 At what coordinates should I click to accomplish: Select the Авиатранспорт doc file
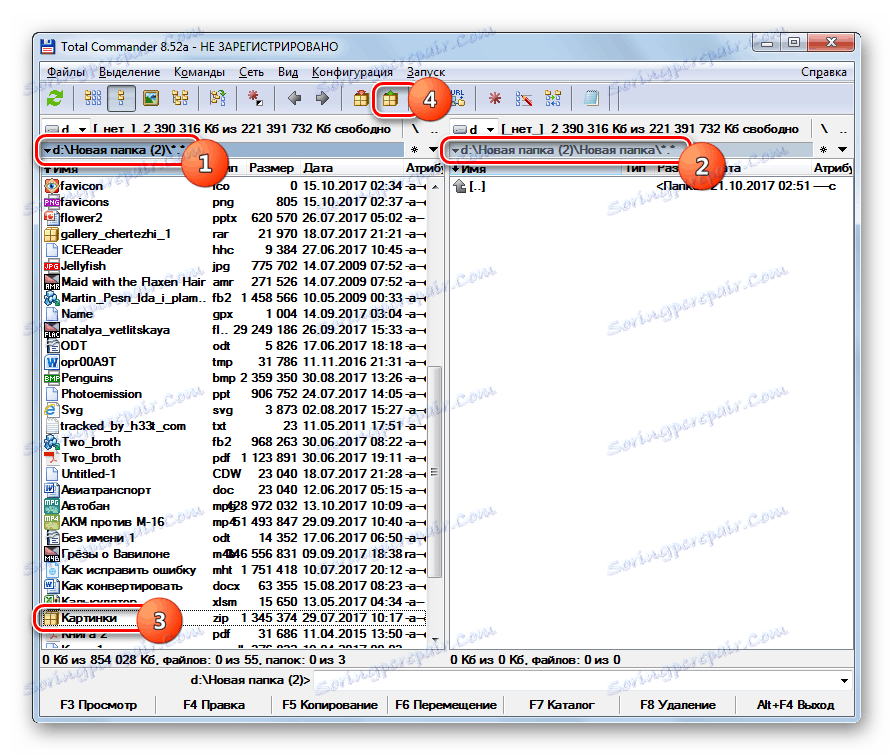pos(234,490)
